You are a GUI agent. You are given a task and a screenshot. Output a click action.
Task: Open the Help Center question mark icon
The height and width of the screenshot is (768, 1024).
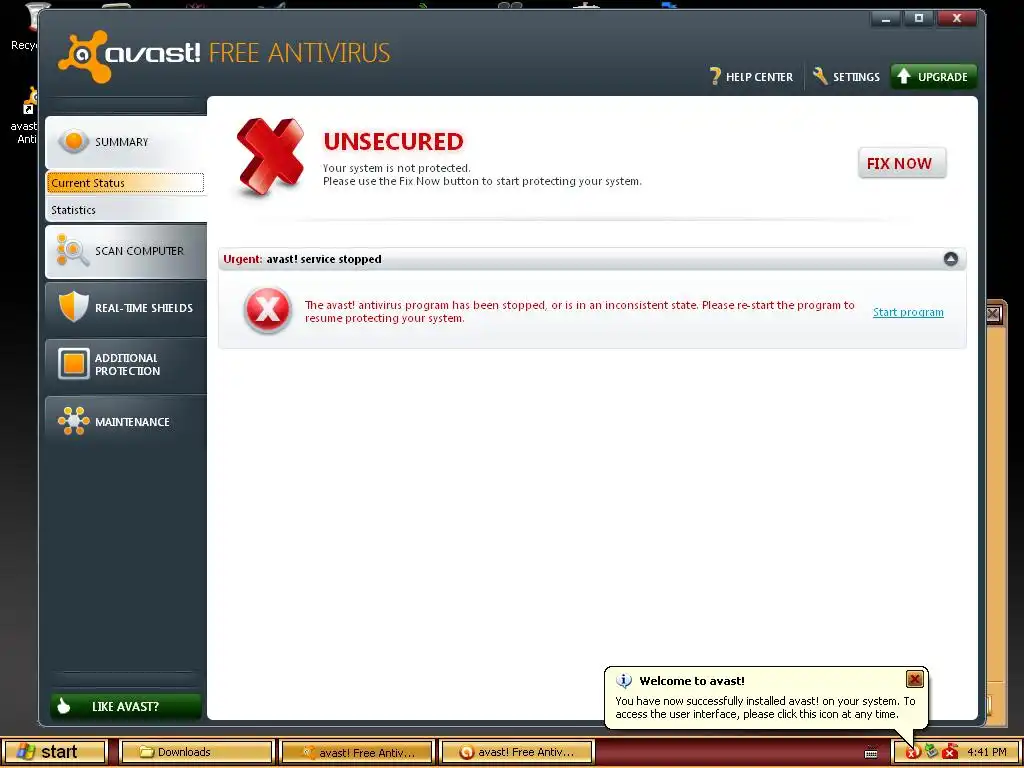click(715, 77)
